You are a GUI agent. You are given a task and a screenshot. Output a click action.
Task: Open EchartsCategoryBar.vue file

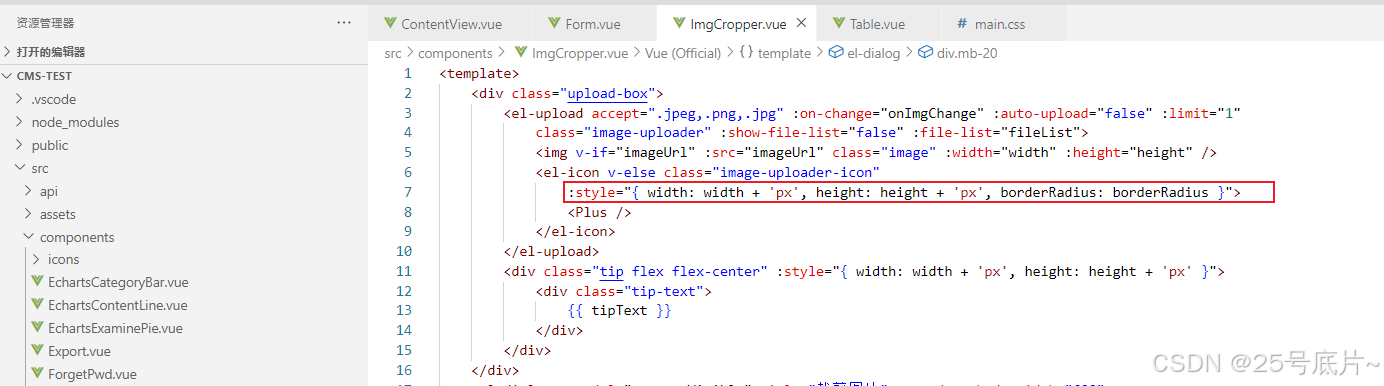tap(117, 282)
